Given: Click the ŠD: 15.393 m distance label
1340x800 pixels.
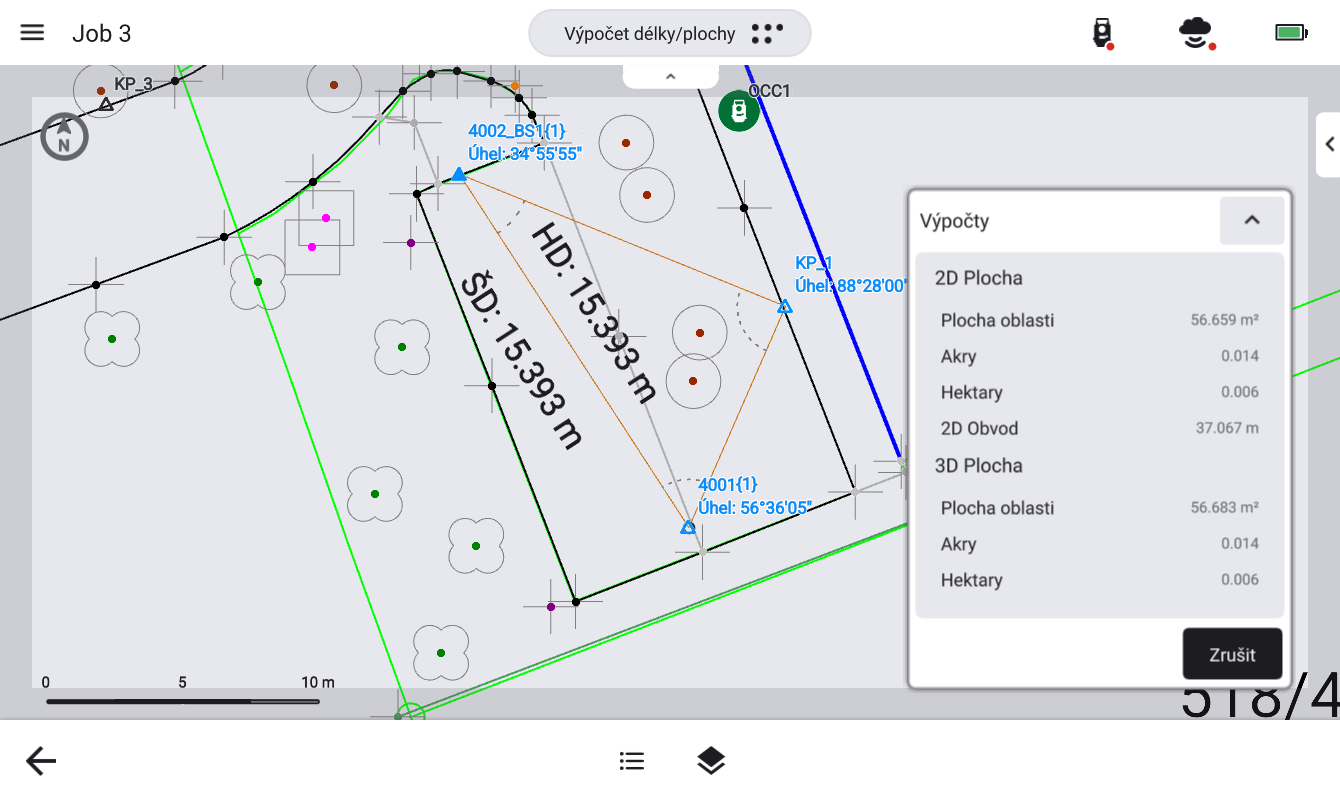Looking at the screenshot, I should pos(520,361).
